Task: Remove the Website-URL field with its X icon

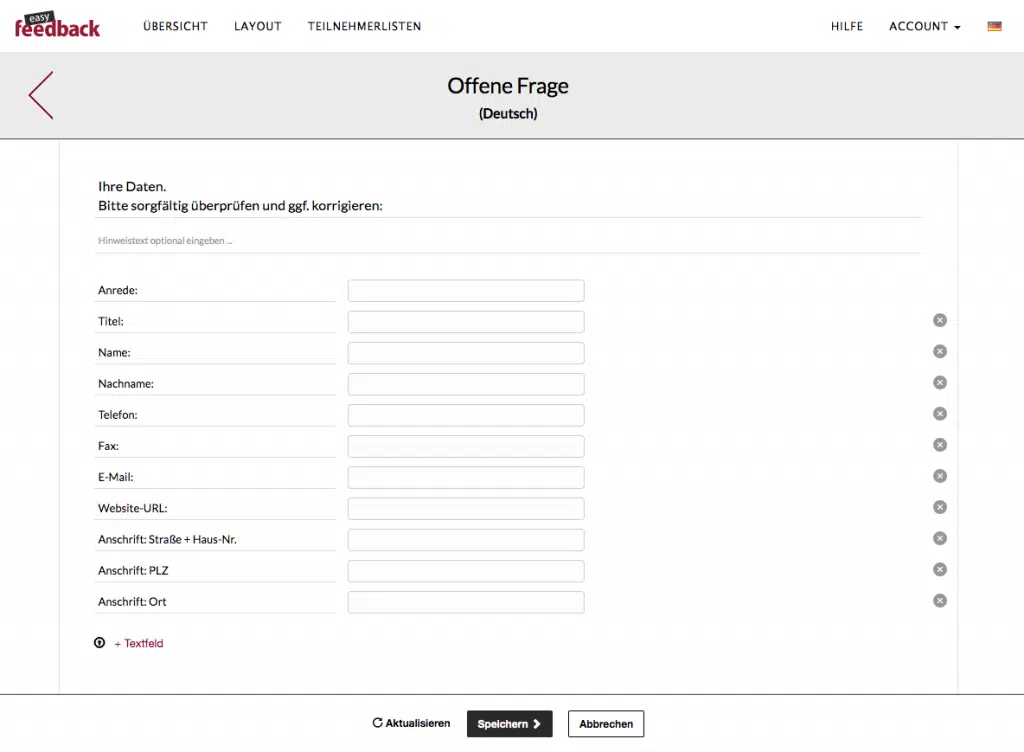Action: (940, 507)
